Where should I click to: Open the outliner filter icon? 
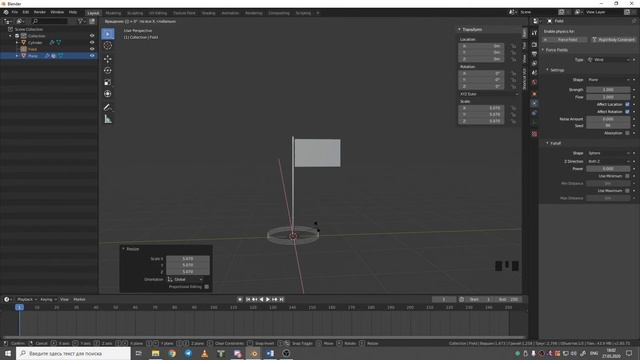point(81,21)
